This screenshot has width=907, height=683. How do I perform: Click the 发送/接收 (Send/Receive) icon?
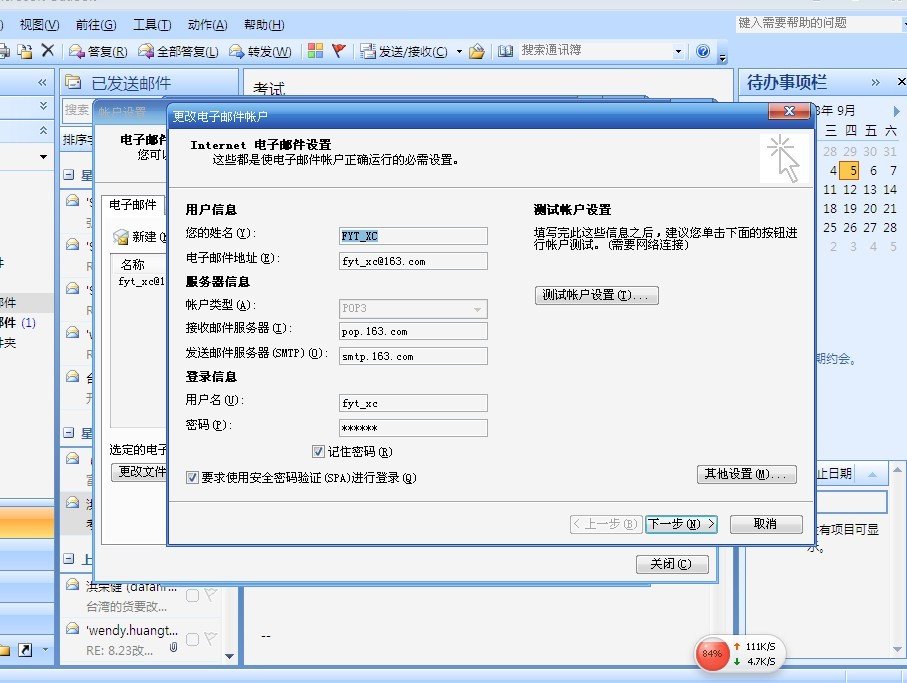(x=400, y=51)
